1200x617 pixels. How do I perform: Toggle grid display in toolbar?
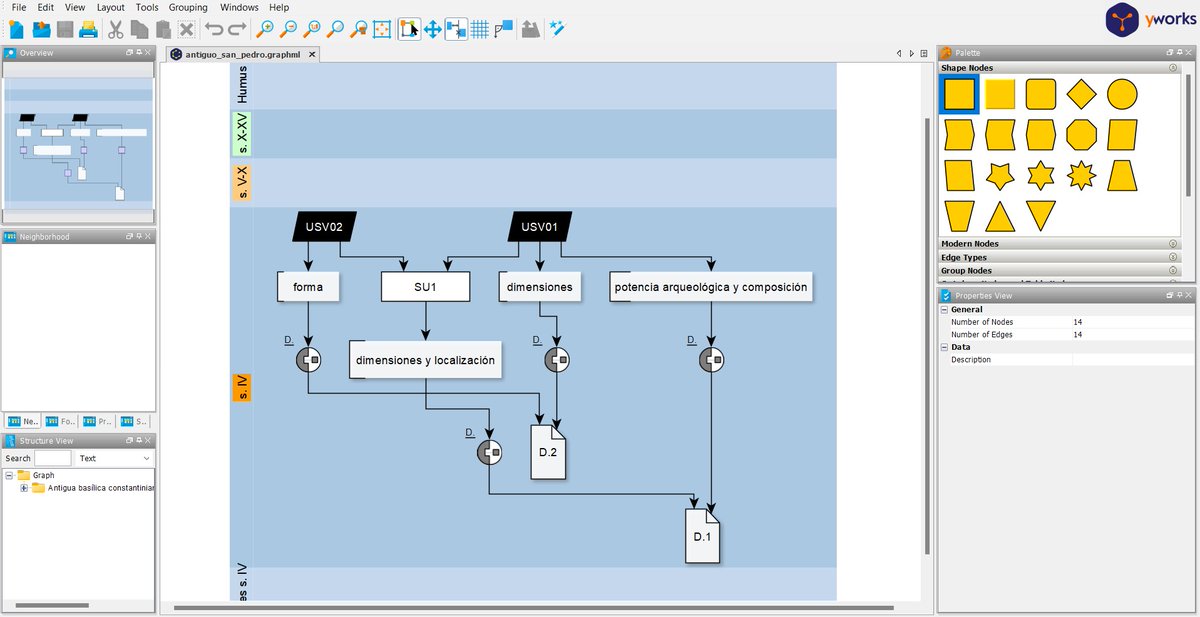pos(480,29)
